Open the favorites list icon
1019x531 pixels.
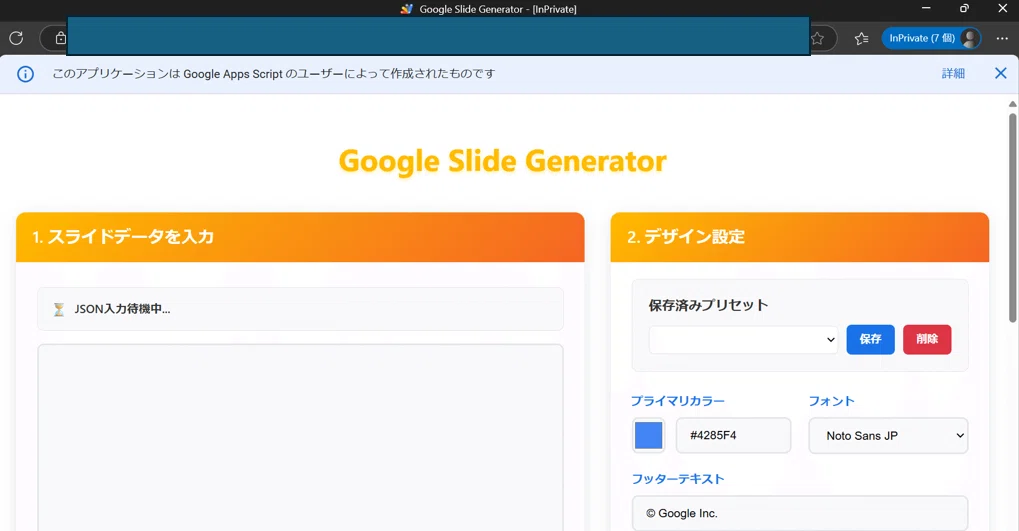tap(862, 38)
